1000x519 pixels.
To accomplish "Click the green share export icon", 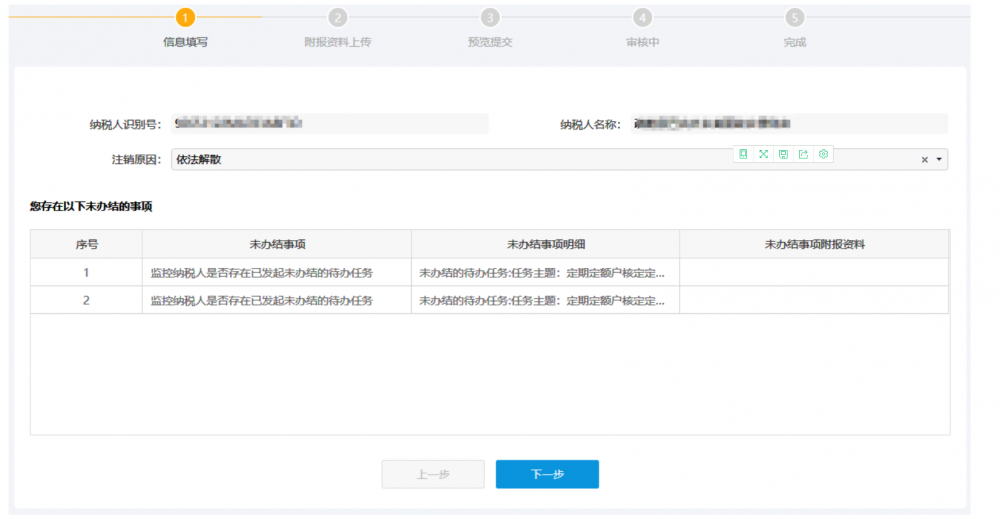I will click(x=803, y=154).
